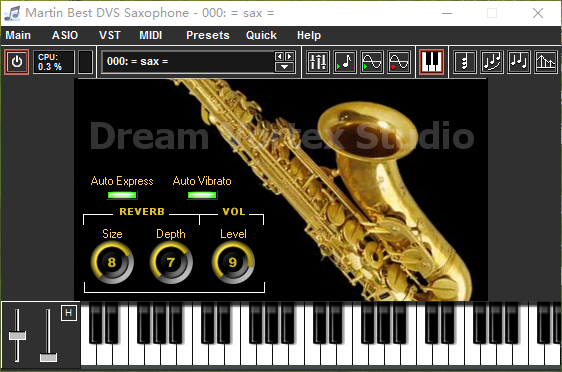562x372 pixels.
Task: Toggle the piano keyboard icon
Action: 432,62
